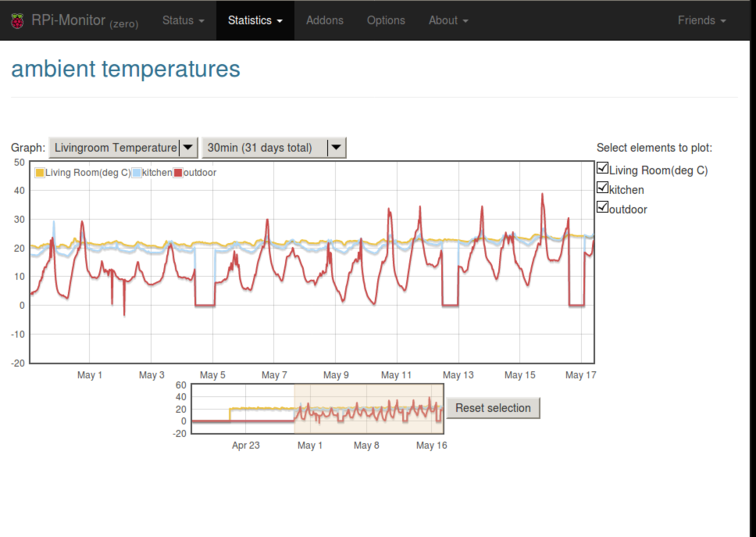Click red outdoor legend swatch

point(178,173)
